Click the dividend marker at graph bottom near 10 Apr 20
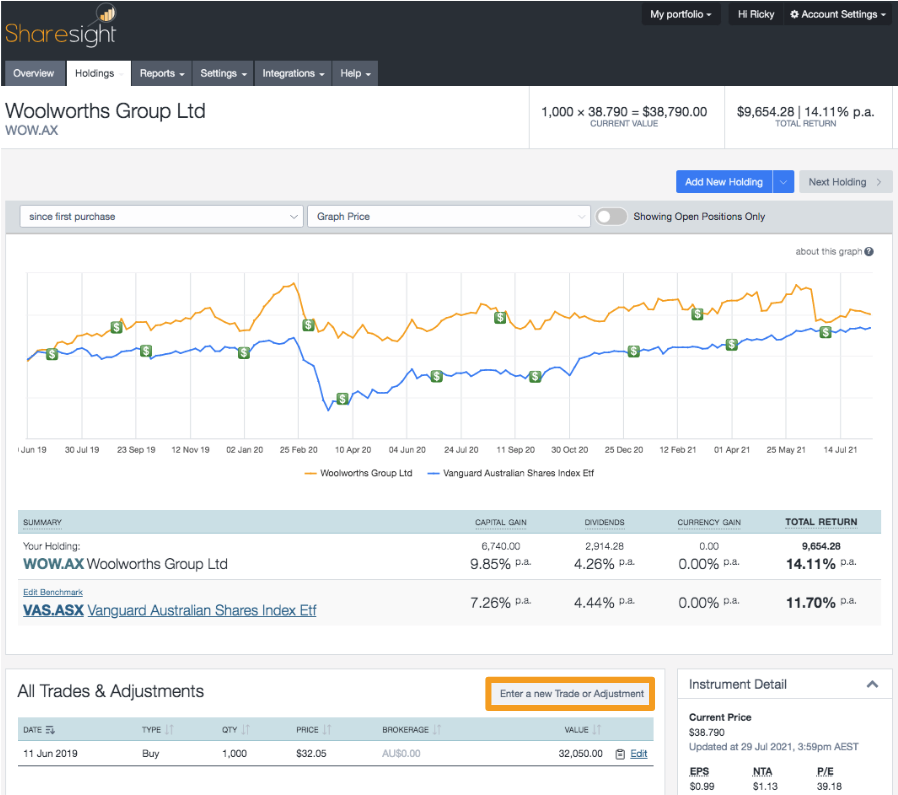Screen dimensions: 898x795 [342, 399]
